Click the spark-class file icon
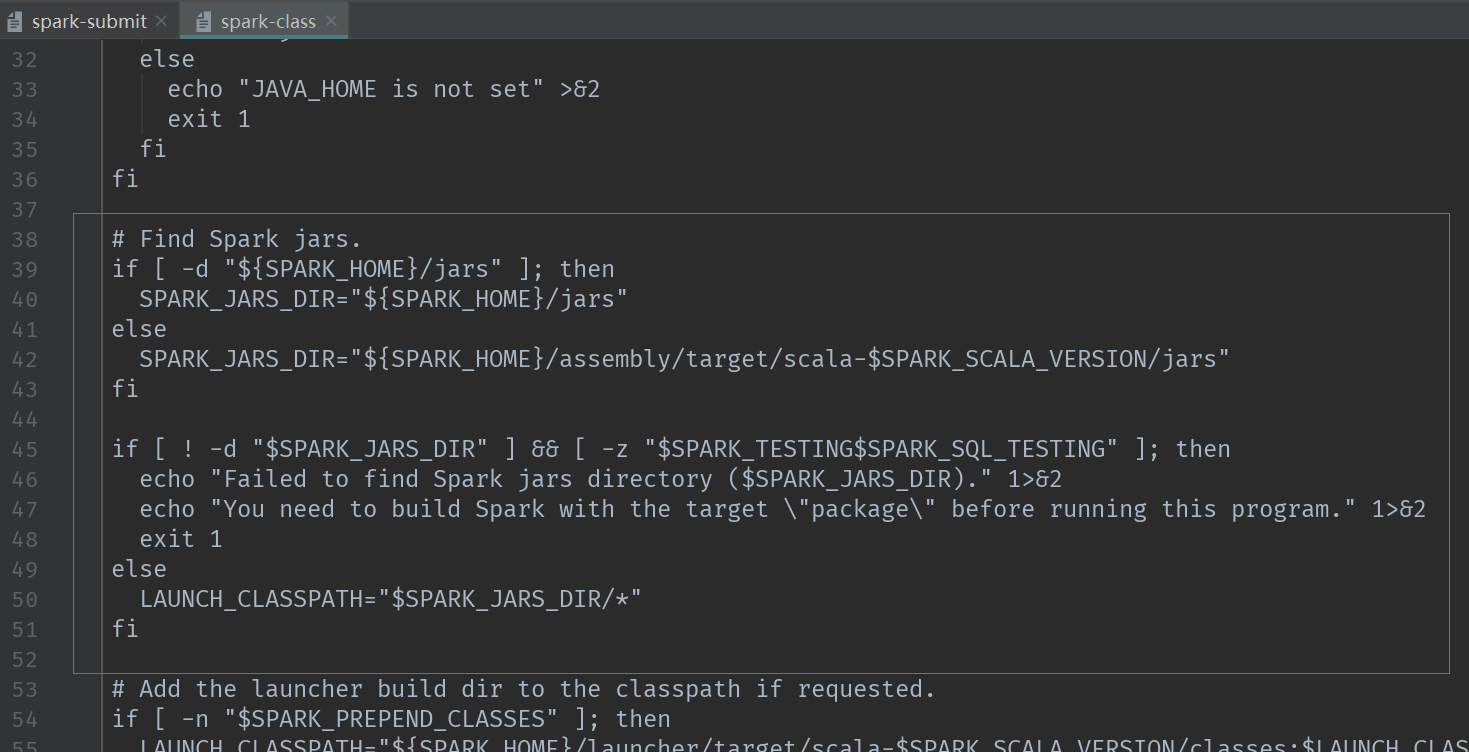Screen dimensions: 1469x752 (x=203, y=21)
